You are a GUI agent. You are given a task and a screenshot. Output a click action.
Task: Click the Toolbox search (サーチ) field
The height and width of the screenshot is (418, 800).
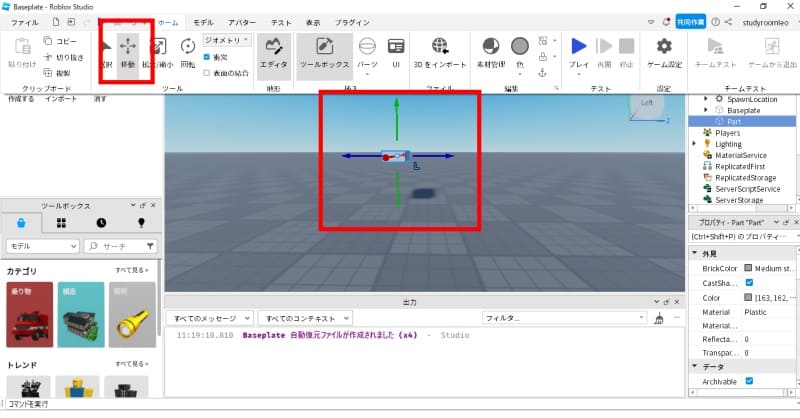pyautogui.click(x=121, y=246)
